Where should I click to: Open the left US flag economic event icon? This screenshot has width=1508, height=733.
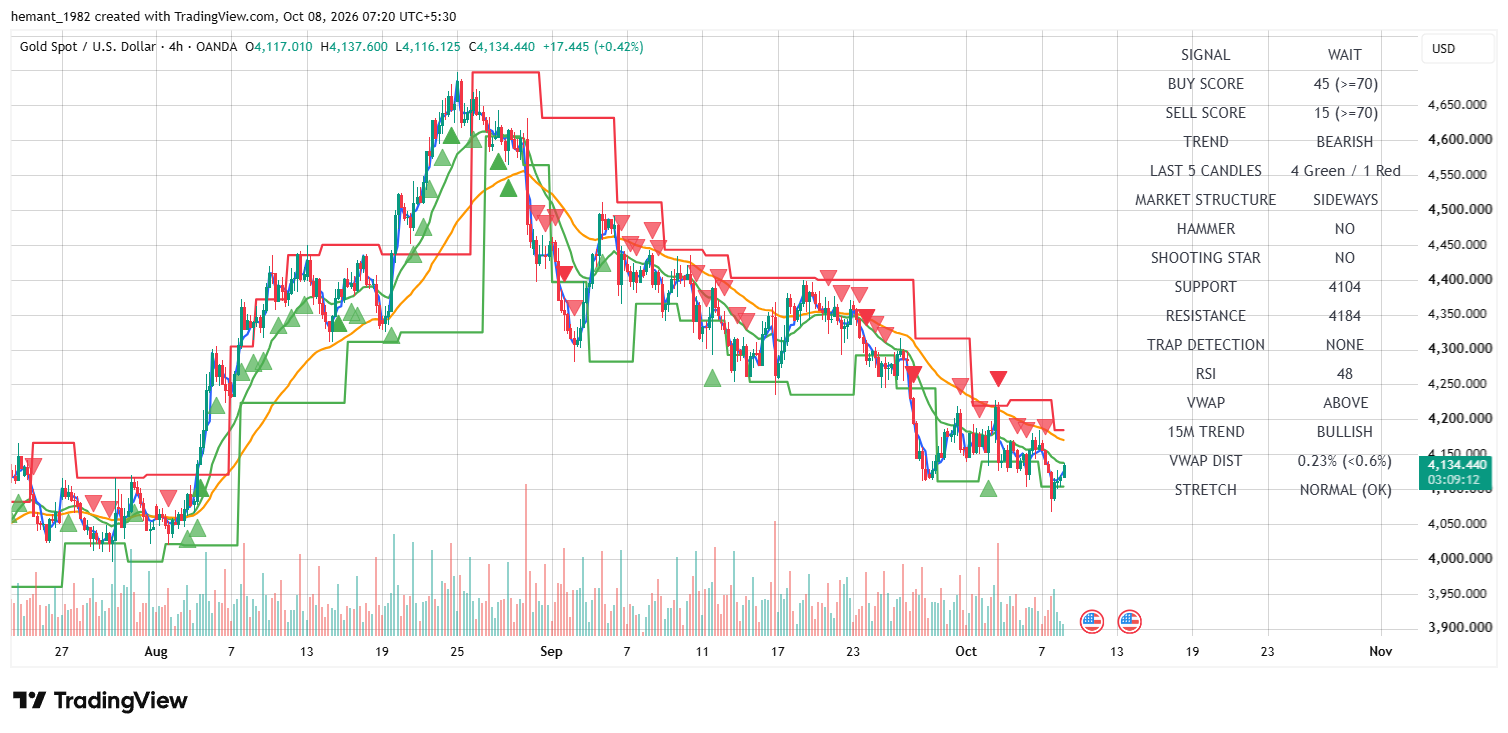tap(1092, 621)
